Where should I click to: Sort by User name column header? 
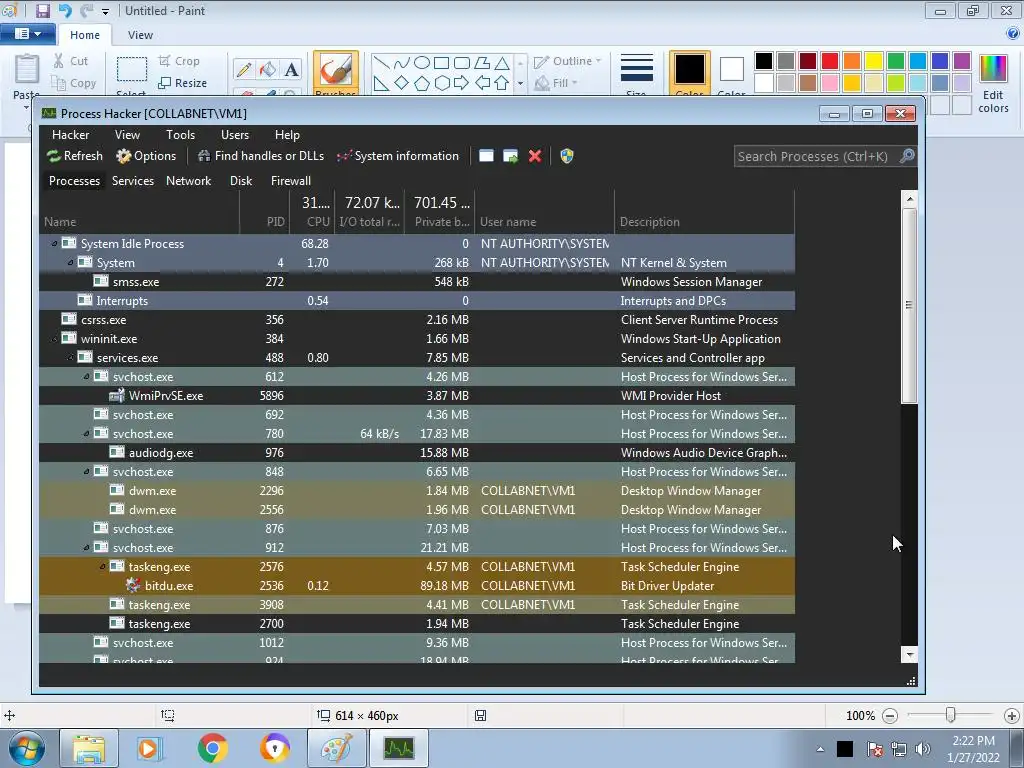pyautogui.click(x=545, y=212)
